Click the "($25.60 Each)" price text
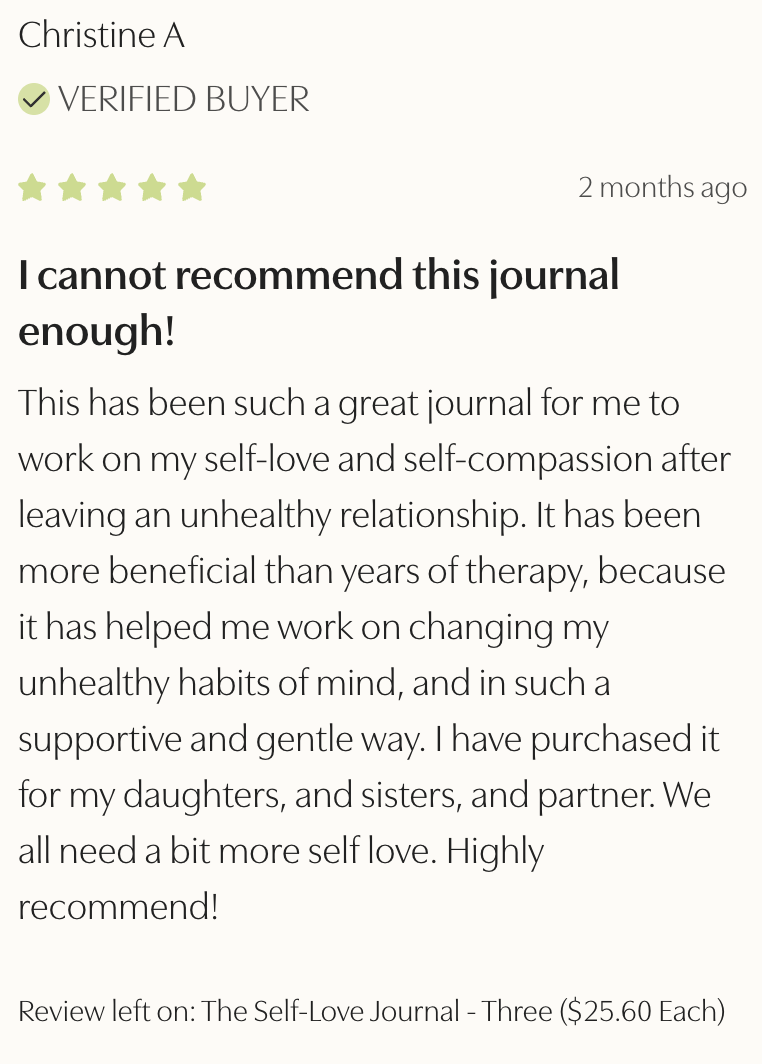This screenshot has width=762, height=1064. click(x=642, y=1010)
